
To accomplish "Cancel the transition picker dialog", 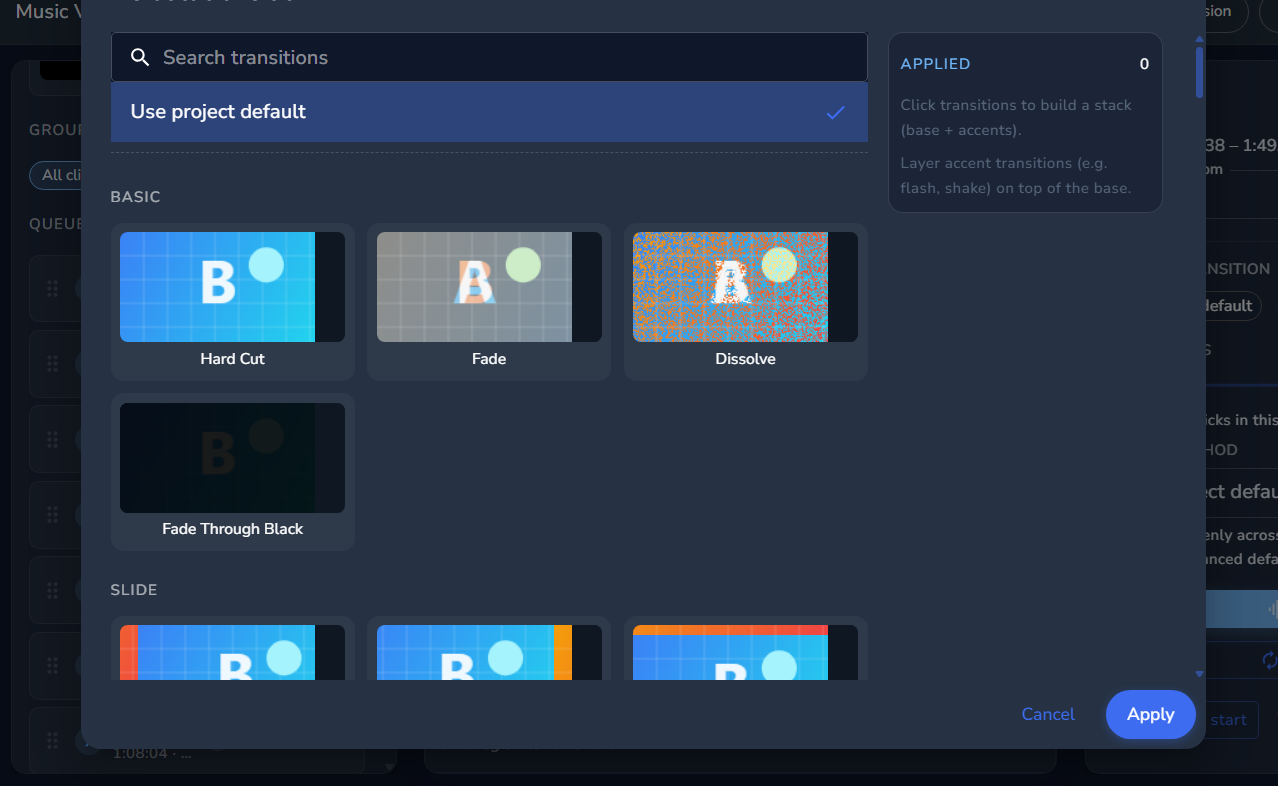I will click(1048, 714).
